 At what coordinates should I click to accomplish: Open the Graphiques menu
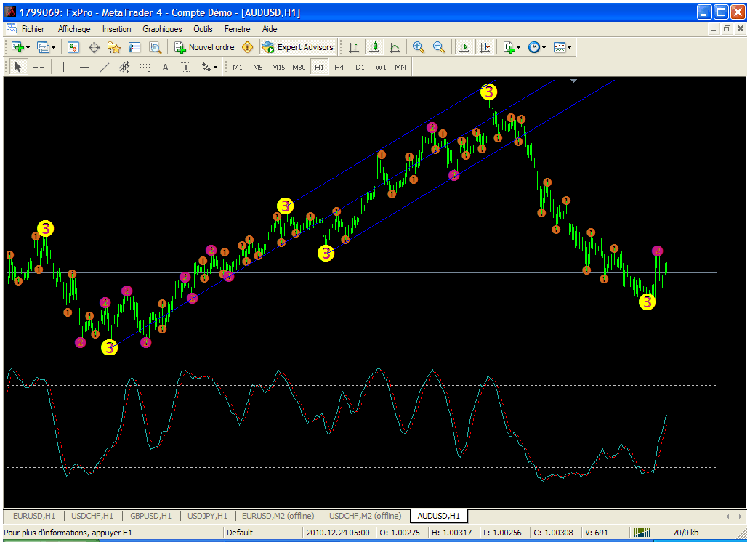[161, 30]
